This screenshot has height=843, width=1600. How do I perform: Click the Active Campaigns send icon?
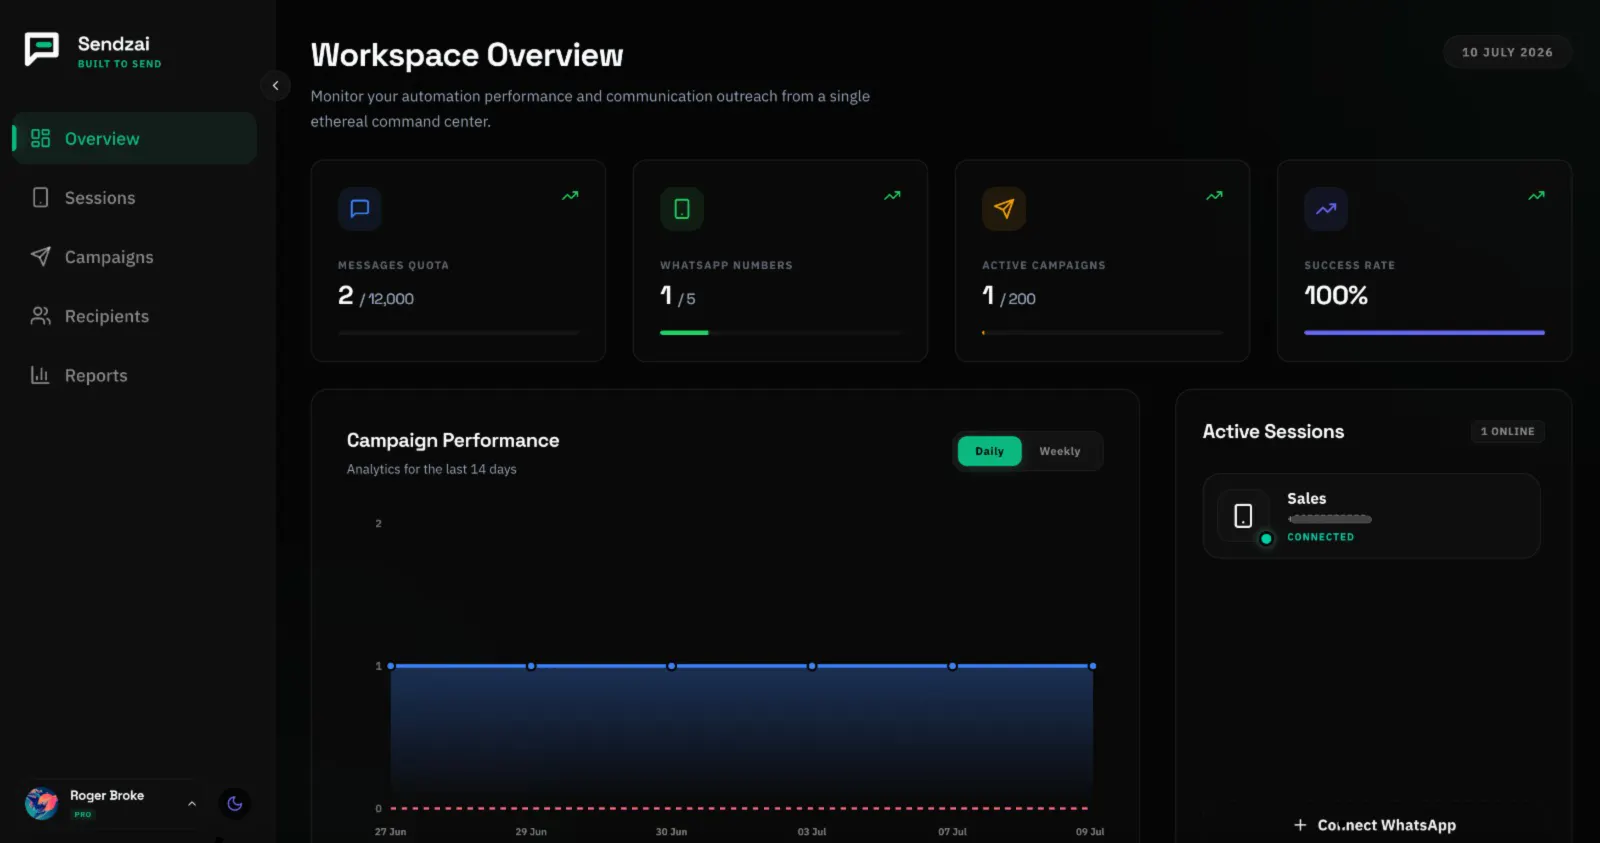click(x=1004, y=209)
